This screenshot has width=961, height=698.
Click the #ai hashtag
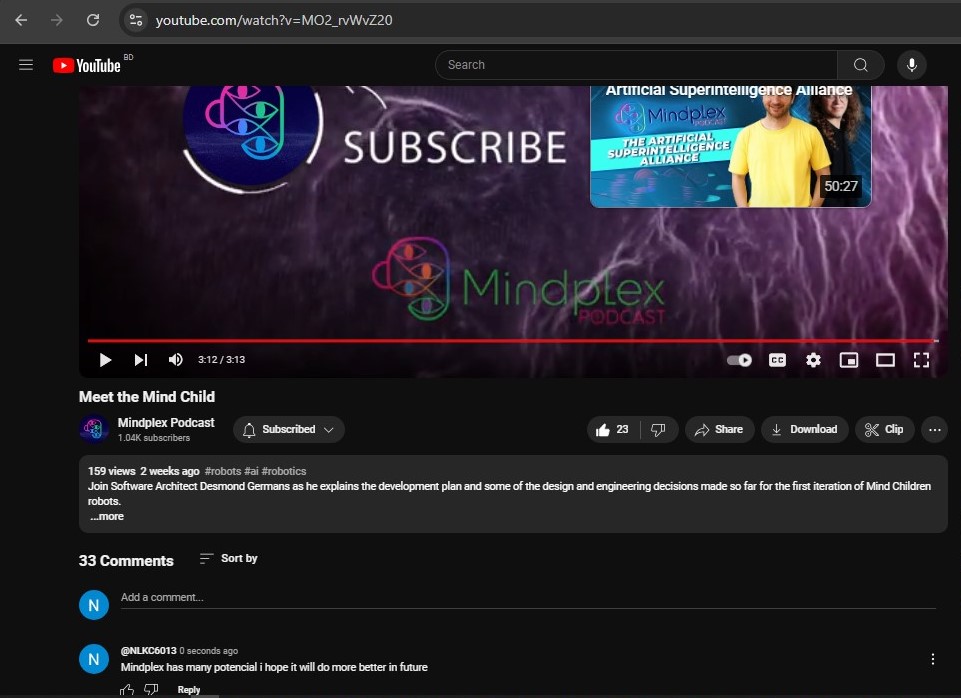point(251,471)
